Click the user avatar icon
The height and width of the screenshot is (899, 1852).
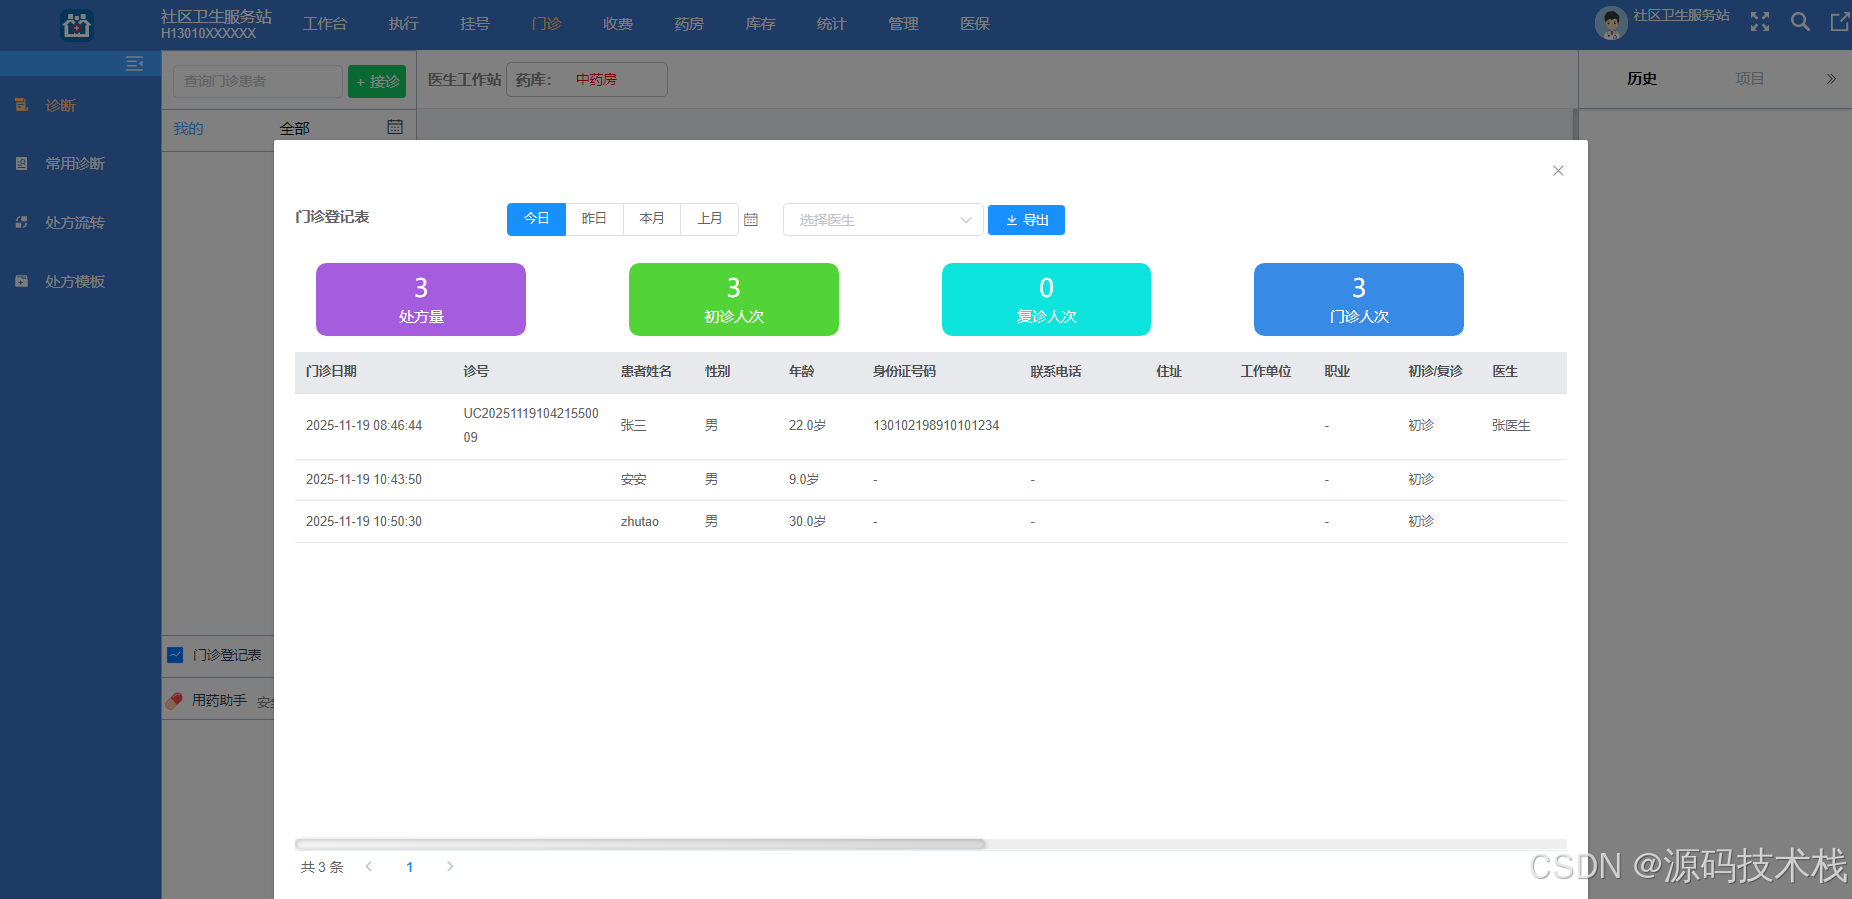(1611, 22)
